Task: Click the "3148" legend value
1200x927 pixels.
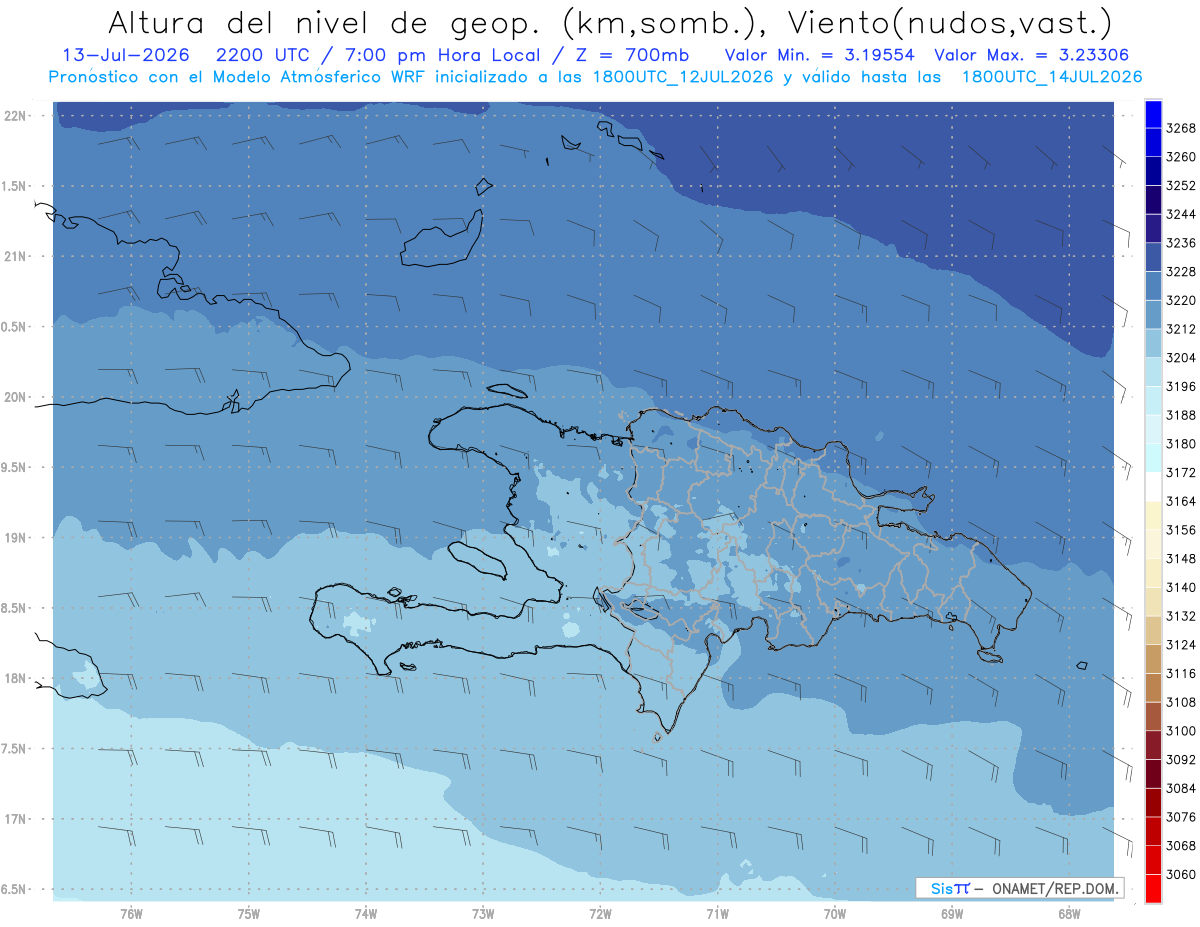Action: click(1181, 558)
